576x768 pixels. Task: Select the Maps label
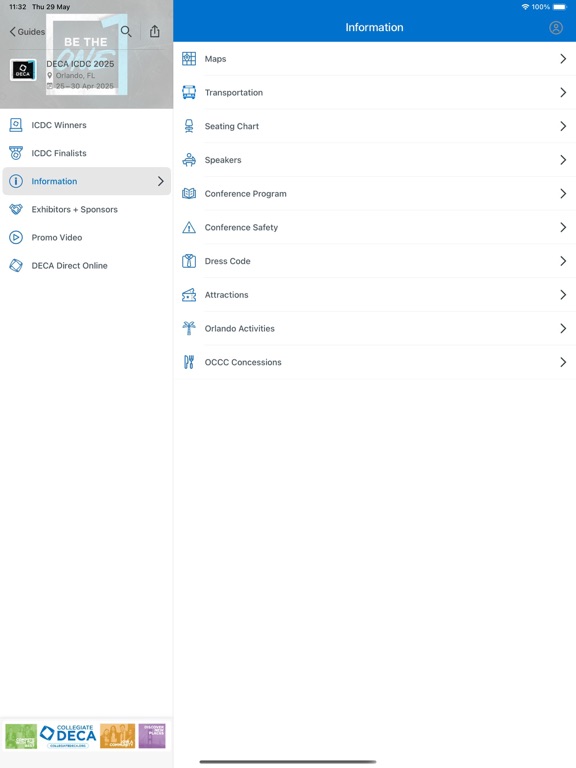pos(216,59)
